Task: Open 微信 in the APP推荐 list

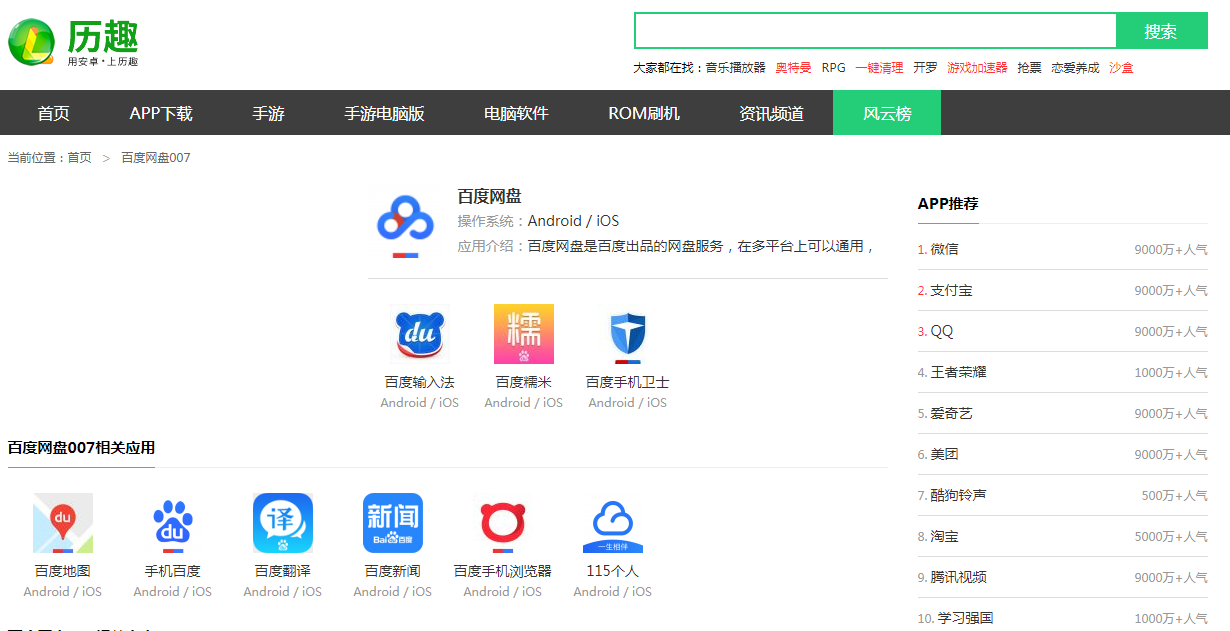Action: click(x=944, y=249)
